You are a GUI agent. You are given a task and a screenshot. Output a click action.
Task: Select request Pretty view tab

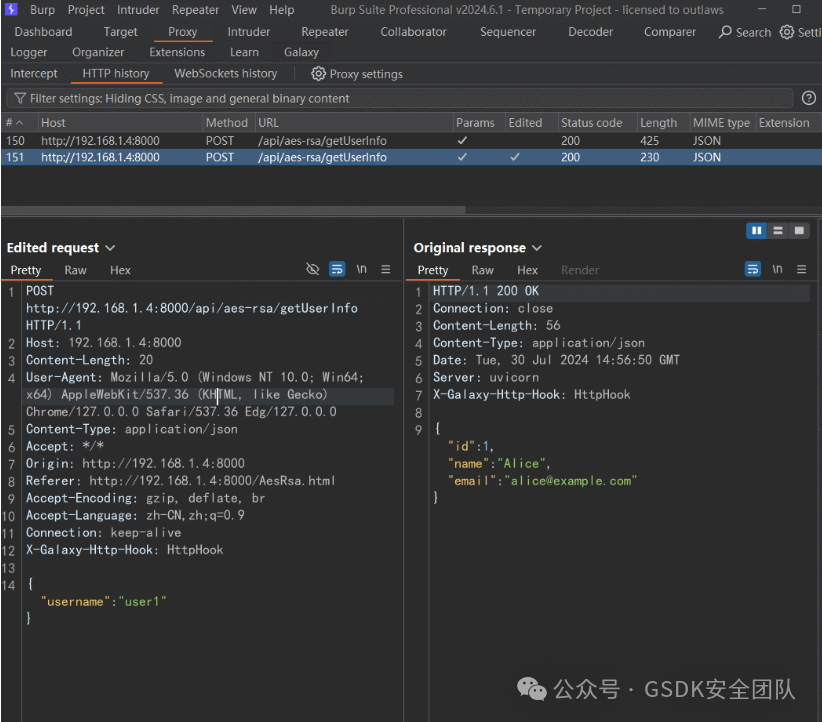pyautogui.click(x=26, y=270)
